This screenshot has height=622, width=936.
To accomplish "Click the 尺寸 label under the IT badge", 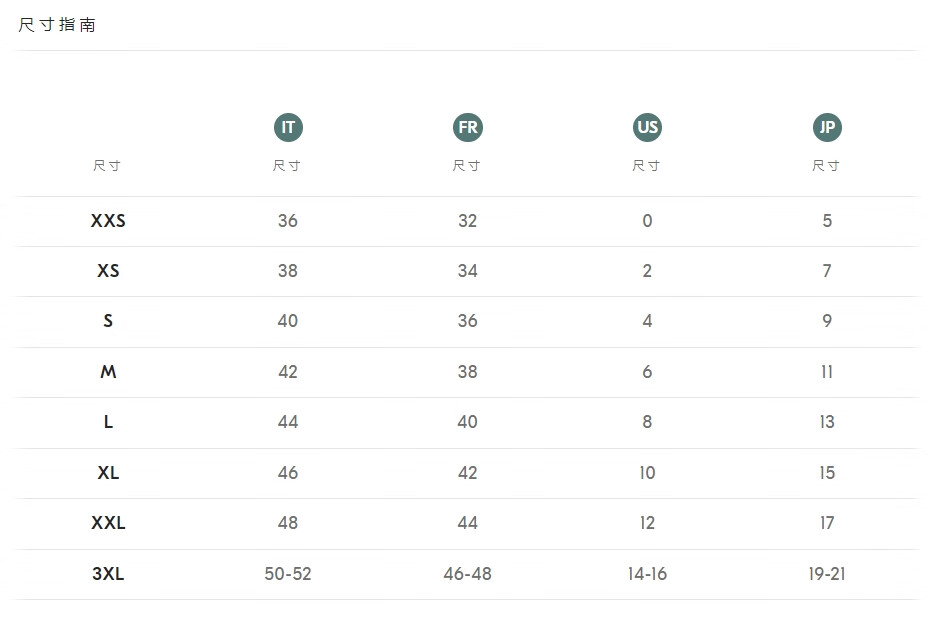I will click(x=287, y=166).
